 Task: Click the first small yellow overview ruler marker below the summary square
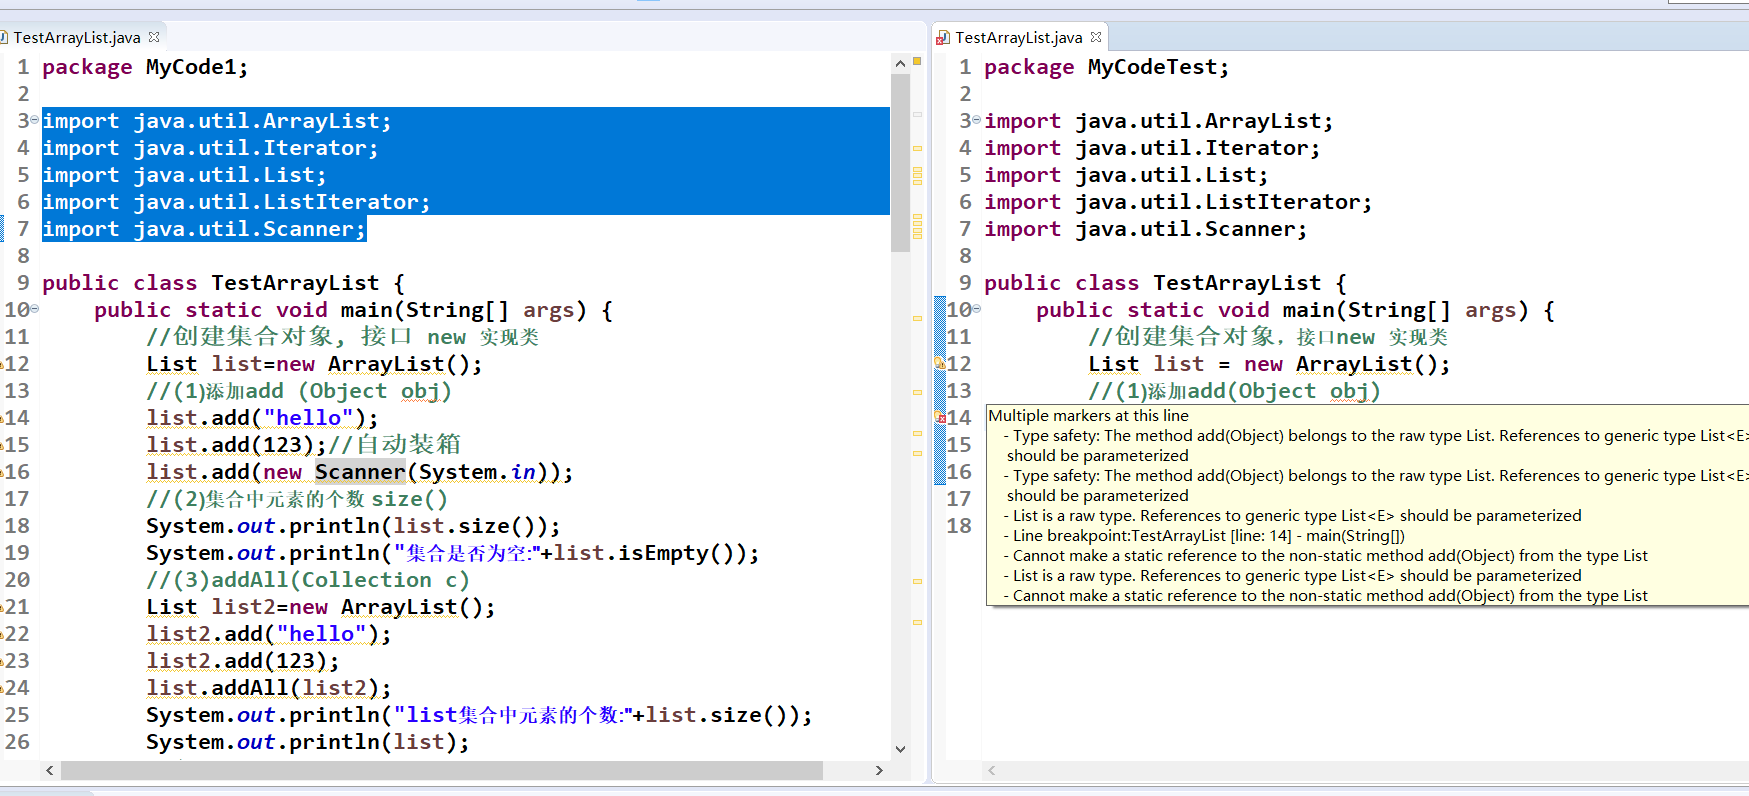click(917, 148)
